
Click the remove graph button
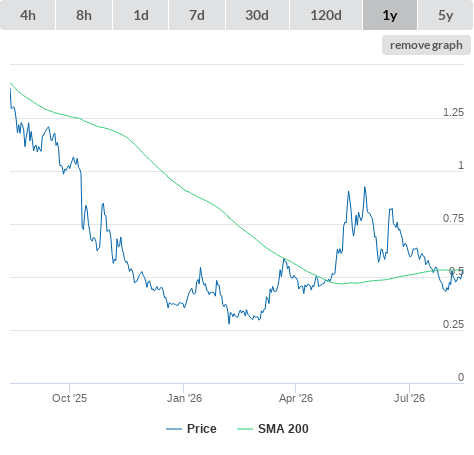[426, 45]
